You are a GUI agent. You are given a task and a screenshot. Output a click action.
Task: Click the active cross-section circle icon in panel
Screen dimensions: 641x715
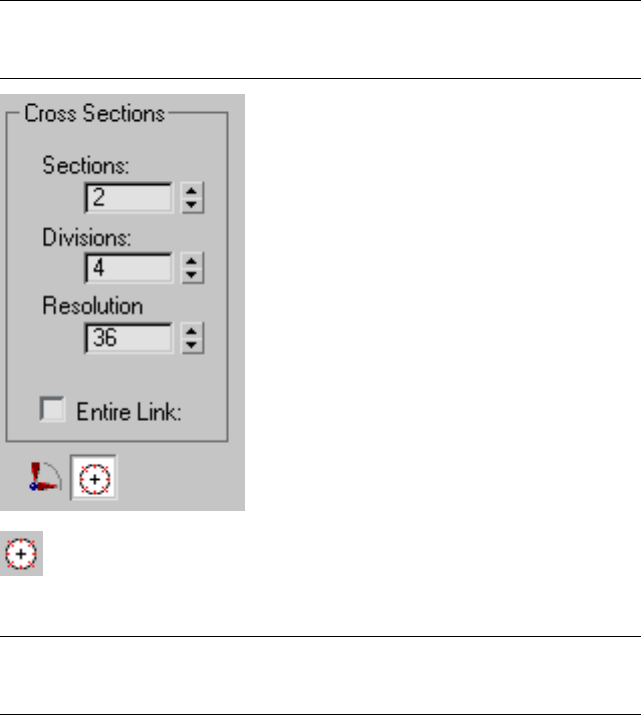pos(93,481)
